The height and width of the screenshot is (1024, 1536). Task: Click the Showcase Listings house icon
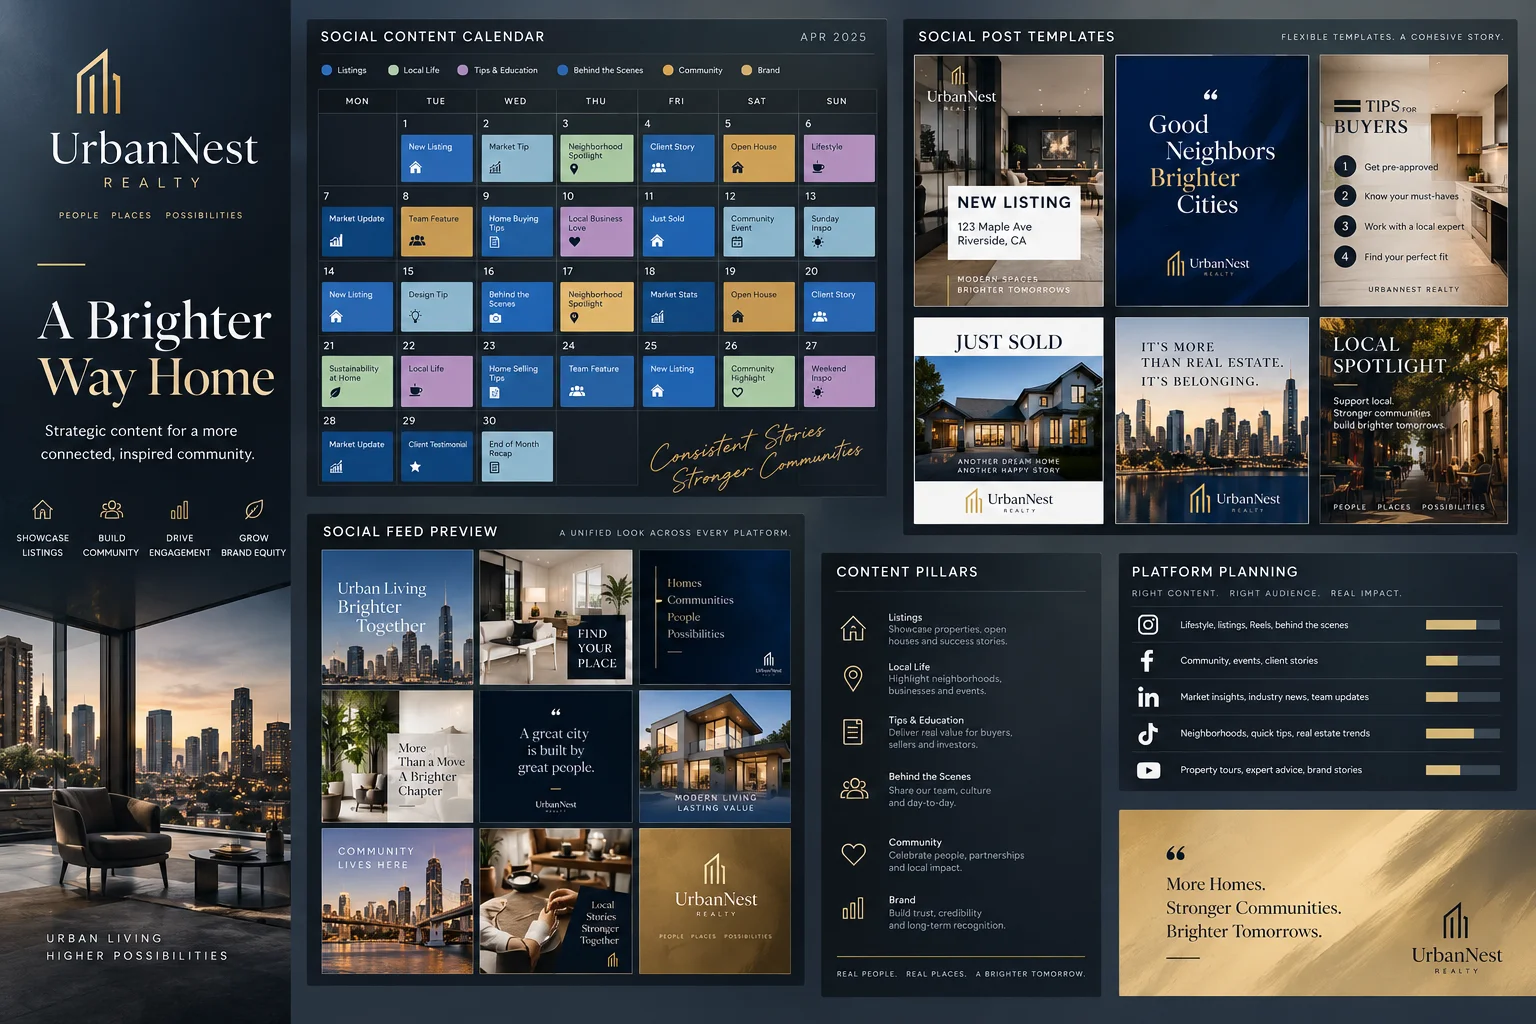tap(42, 510)
